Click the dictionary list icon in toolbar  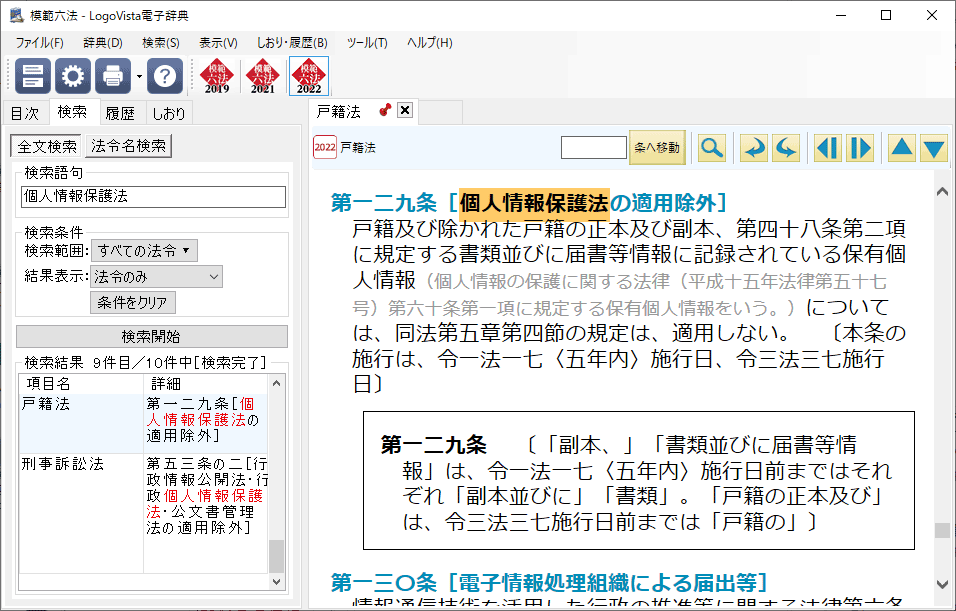point(33,76)
